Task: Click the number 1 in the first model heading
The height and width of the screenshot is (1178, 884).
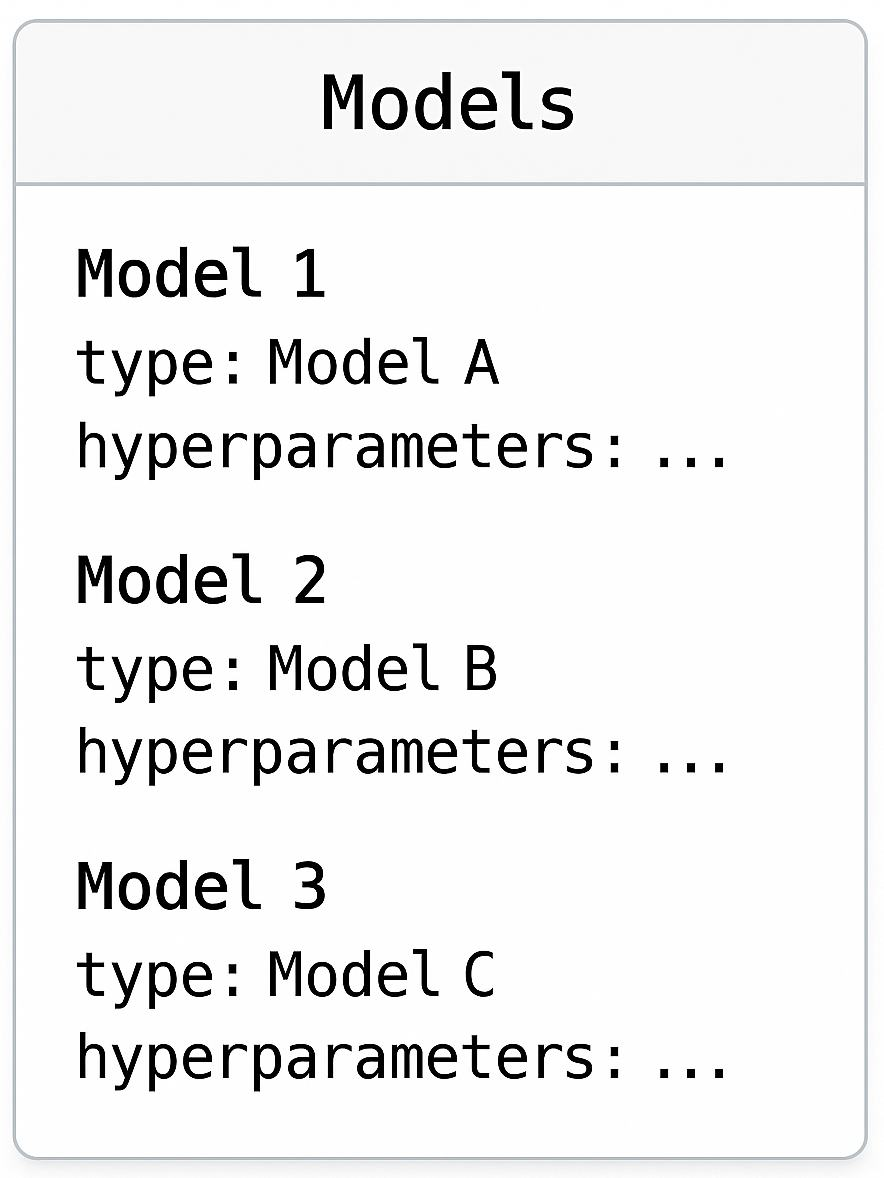Action: (309, 274)
